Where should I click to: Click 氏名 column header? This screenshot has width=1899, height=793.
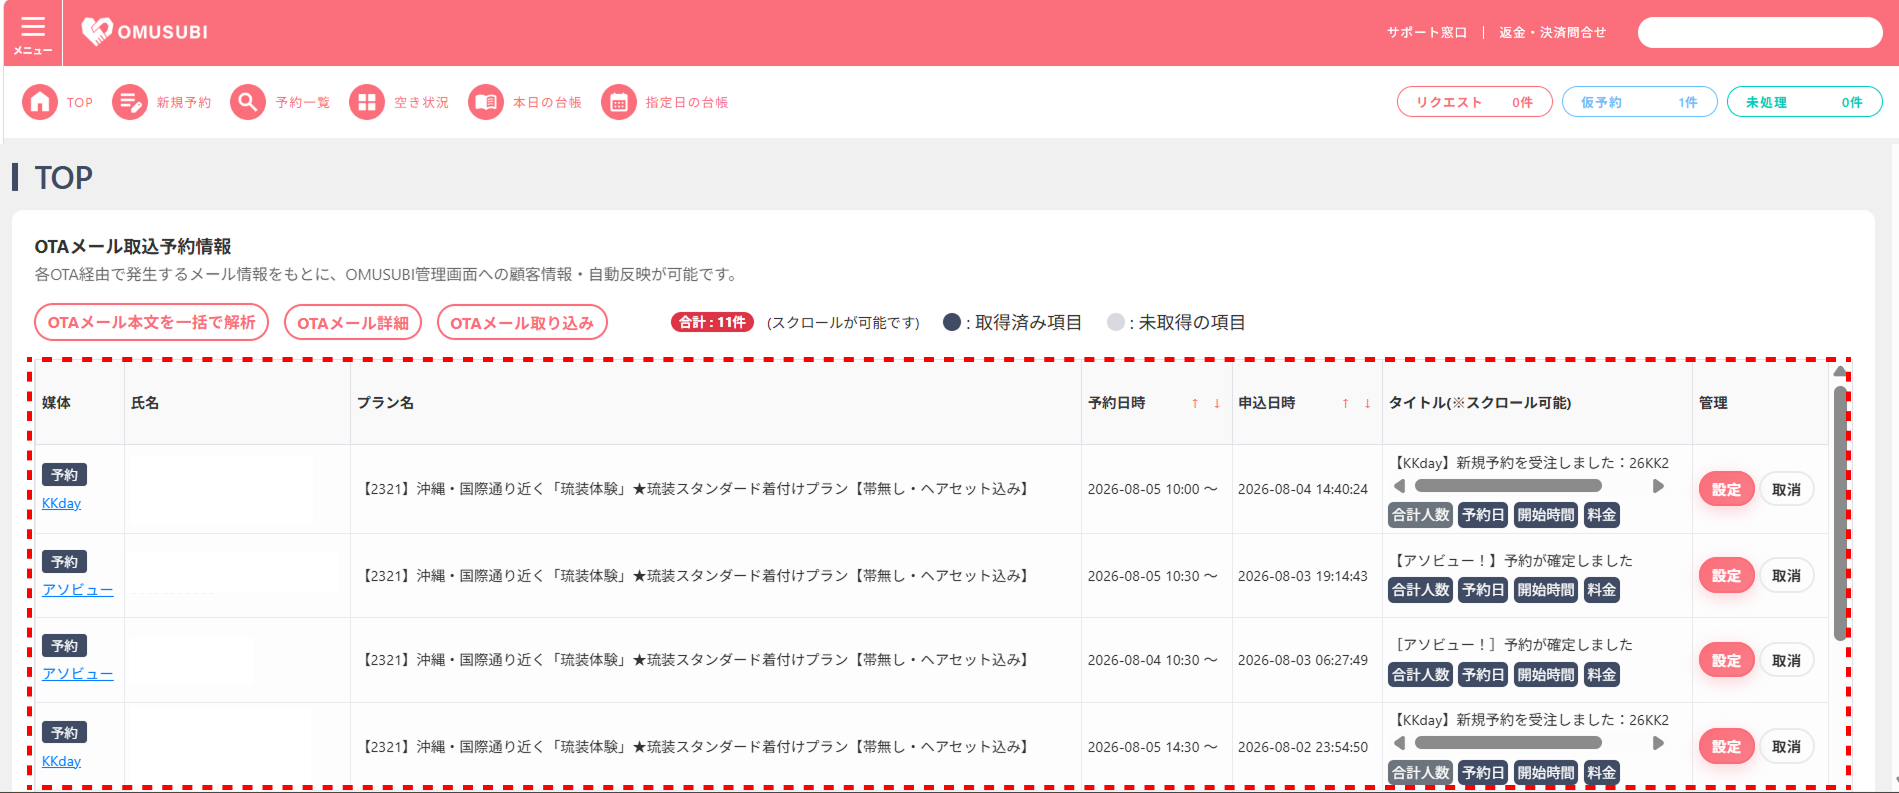coord(145,403)
